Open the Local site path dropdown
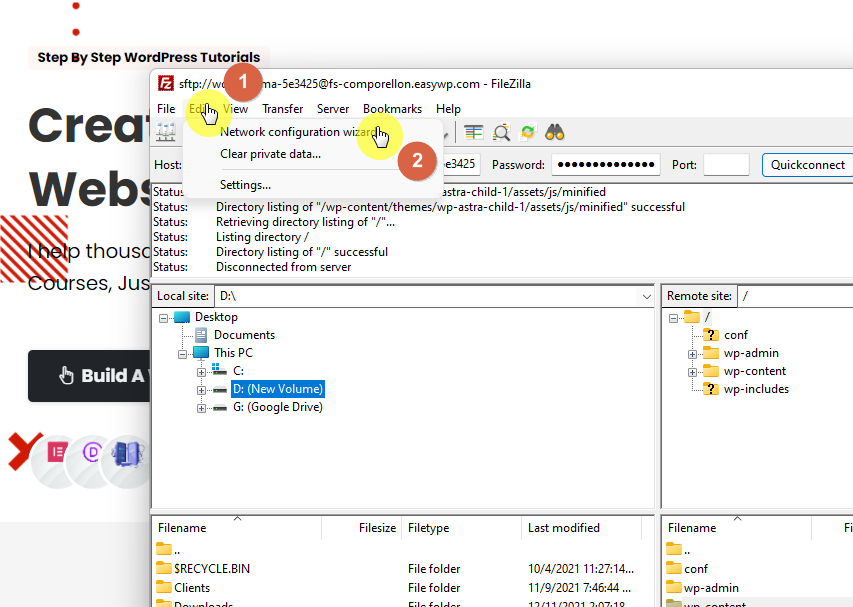 [646, 296]
